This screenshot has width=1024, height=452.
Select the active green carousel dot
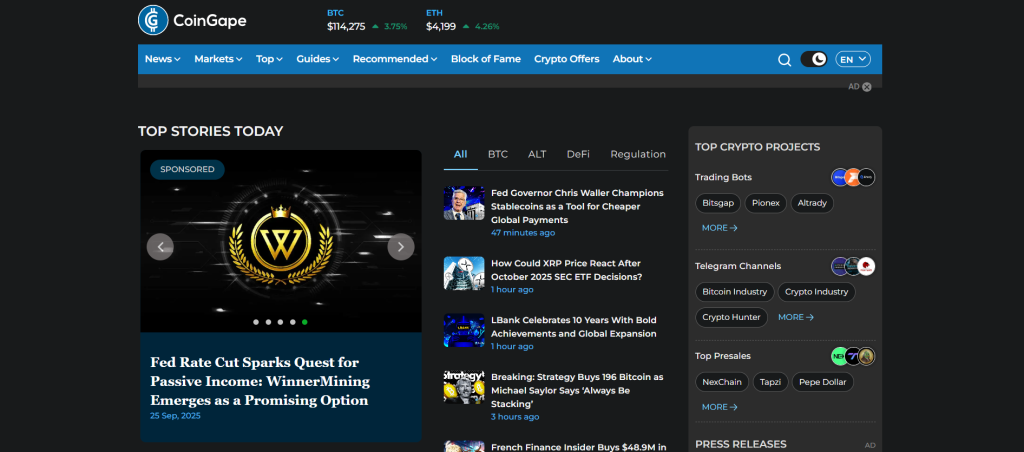pos(305,322)
